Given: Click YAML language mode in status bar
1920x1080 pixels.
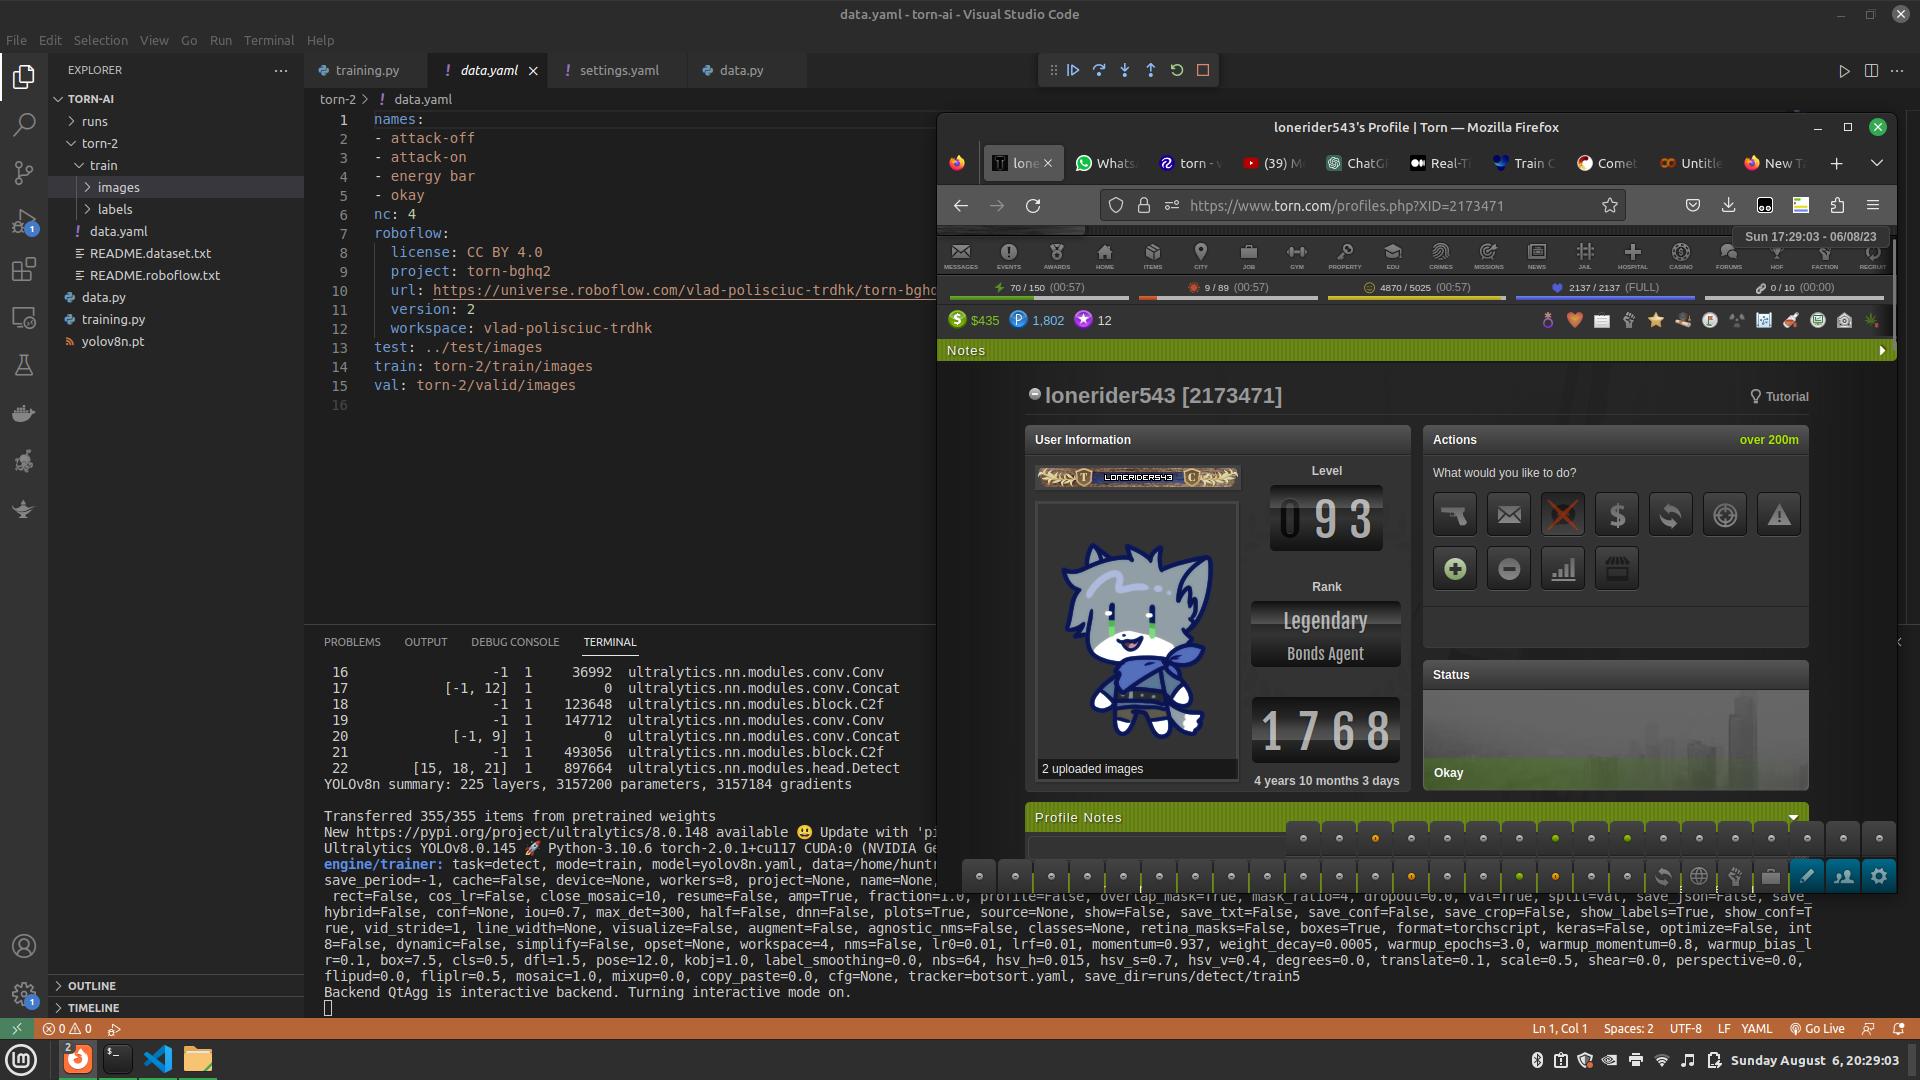Looking at the screenshot, I should (1757, 1029).
